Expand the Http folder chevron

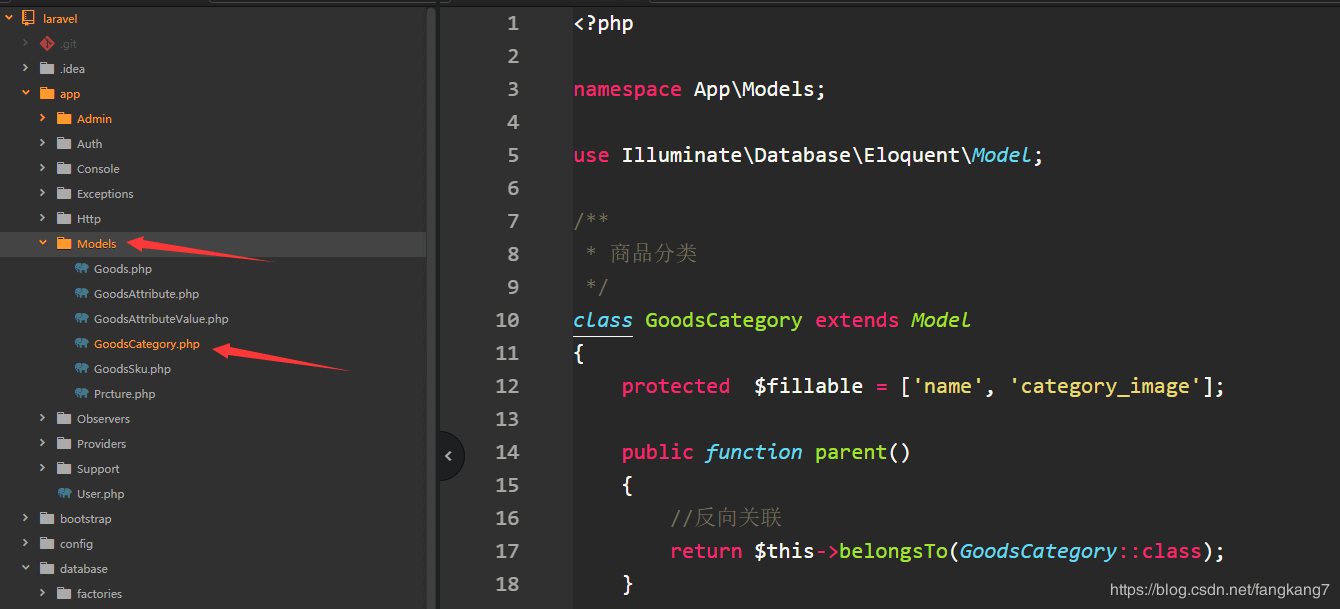tap(43, 218)
